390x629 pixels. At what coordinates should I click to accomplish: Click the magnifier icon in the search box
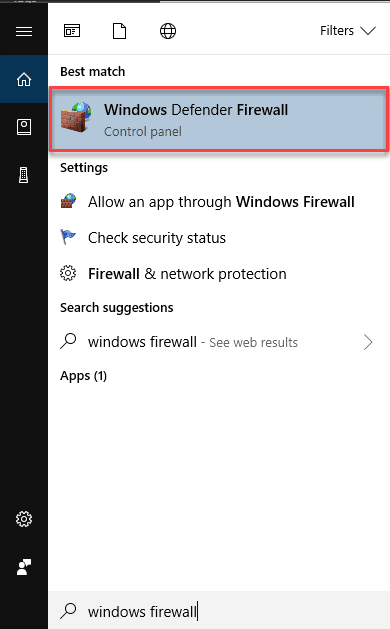point(68,611)
